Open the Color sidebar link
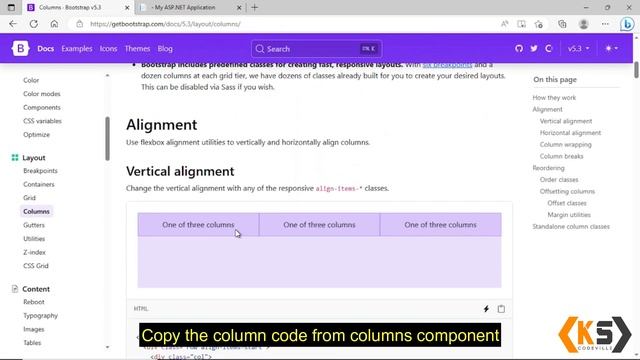The image size is (640, 360). tap(31, 80)
